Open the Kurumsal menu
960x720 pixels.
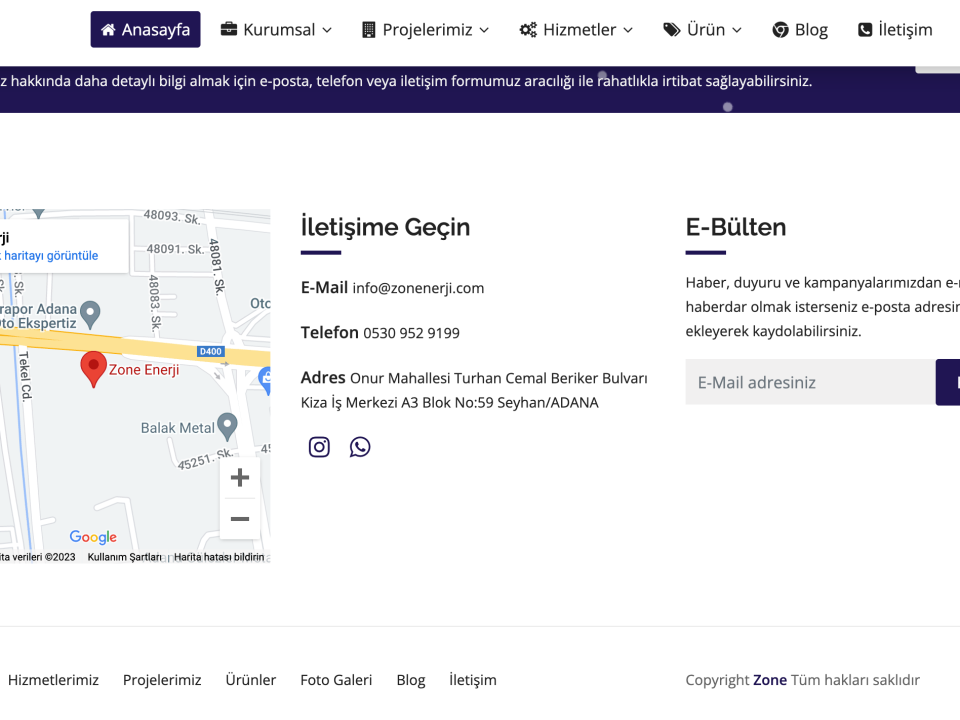(x=276, y=29)
